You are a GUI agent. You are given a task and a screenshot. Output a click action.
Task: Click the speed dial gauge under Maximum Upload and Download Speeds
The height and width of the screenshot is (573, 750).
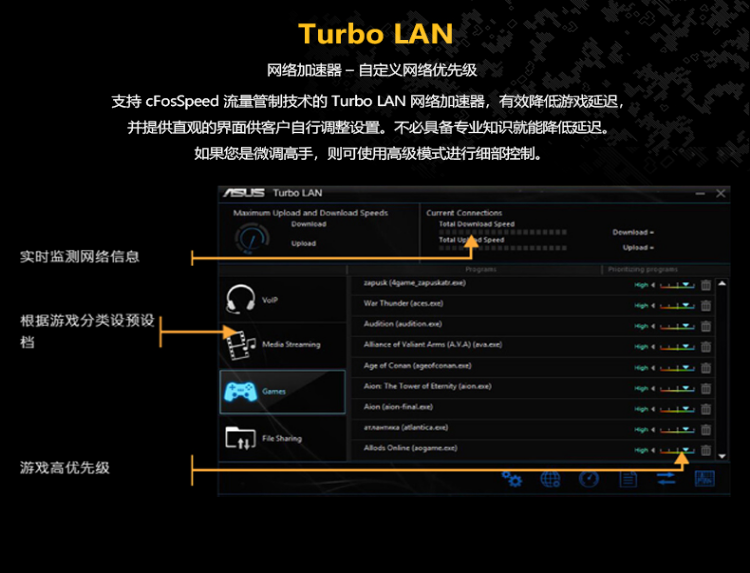252,238
